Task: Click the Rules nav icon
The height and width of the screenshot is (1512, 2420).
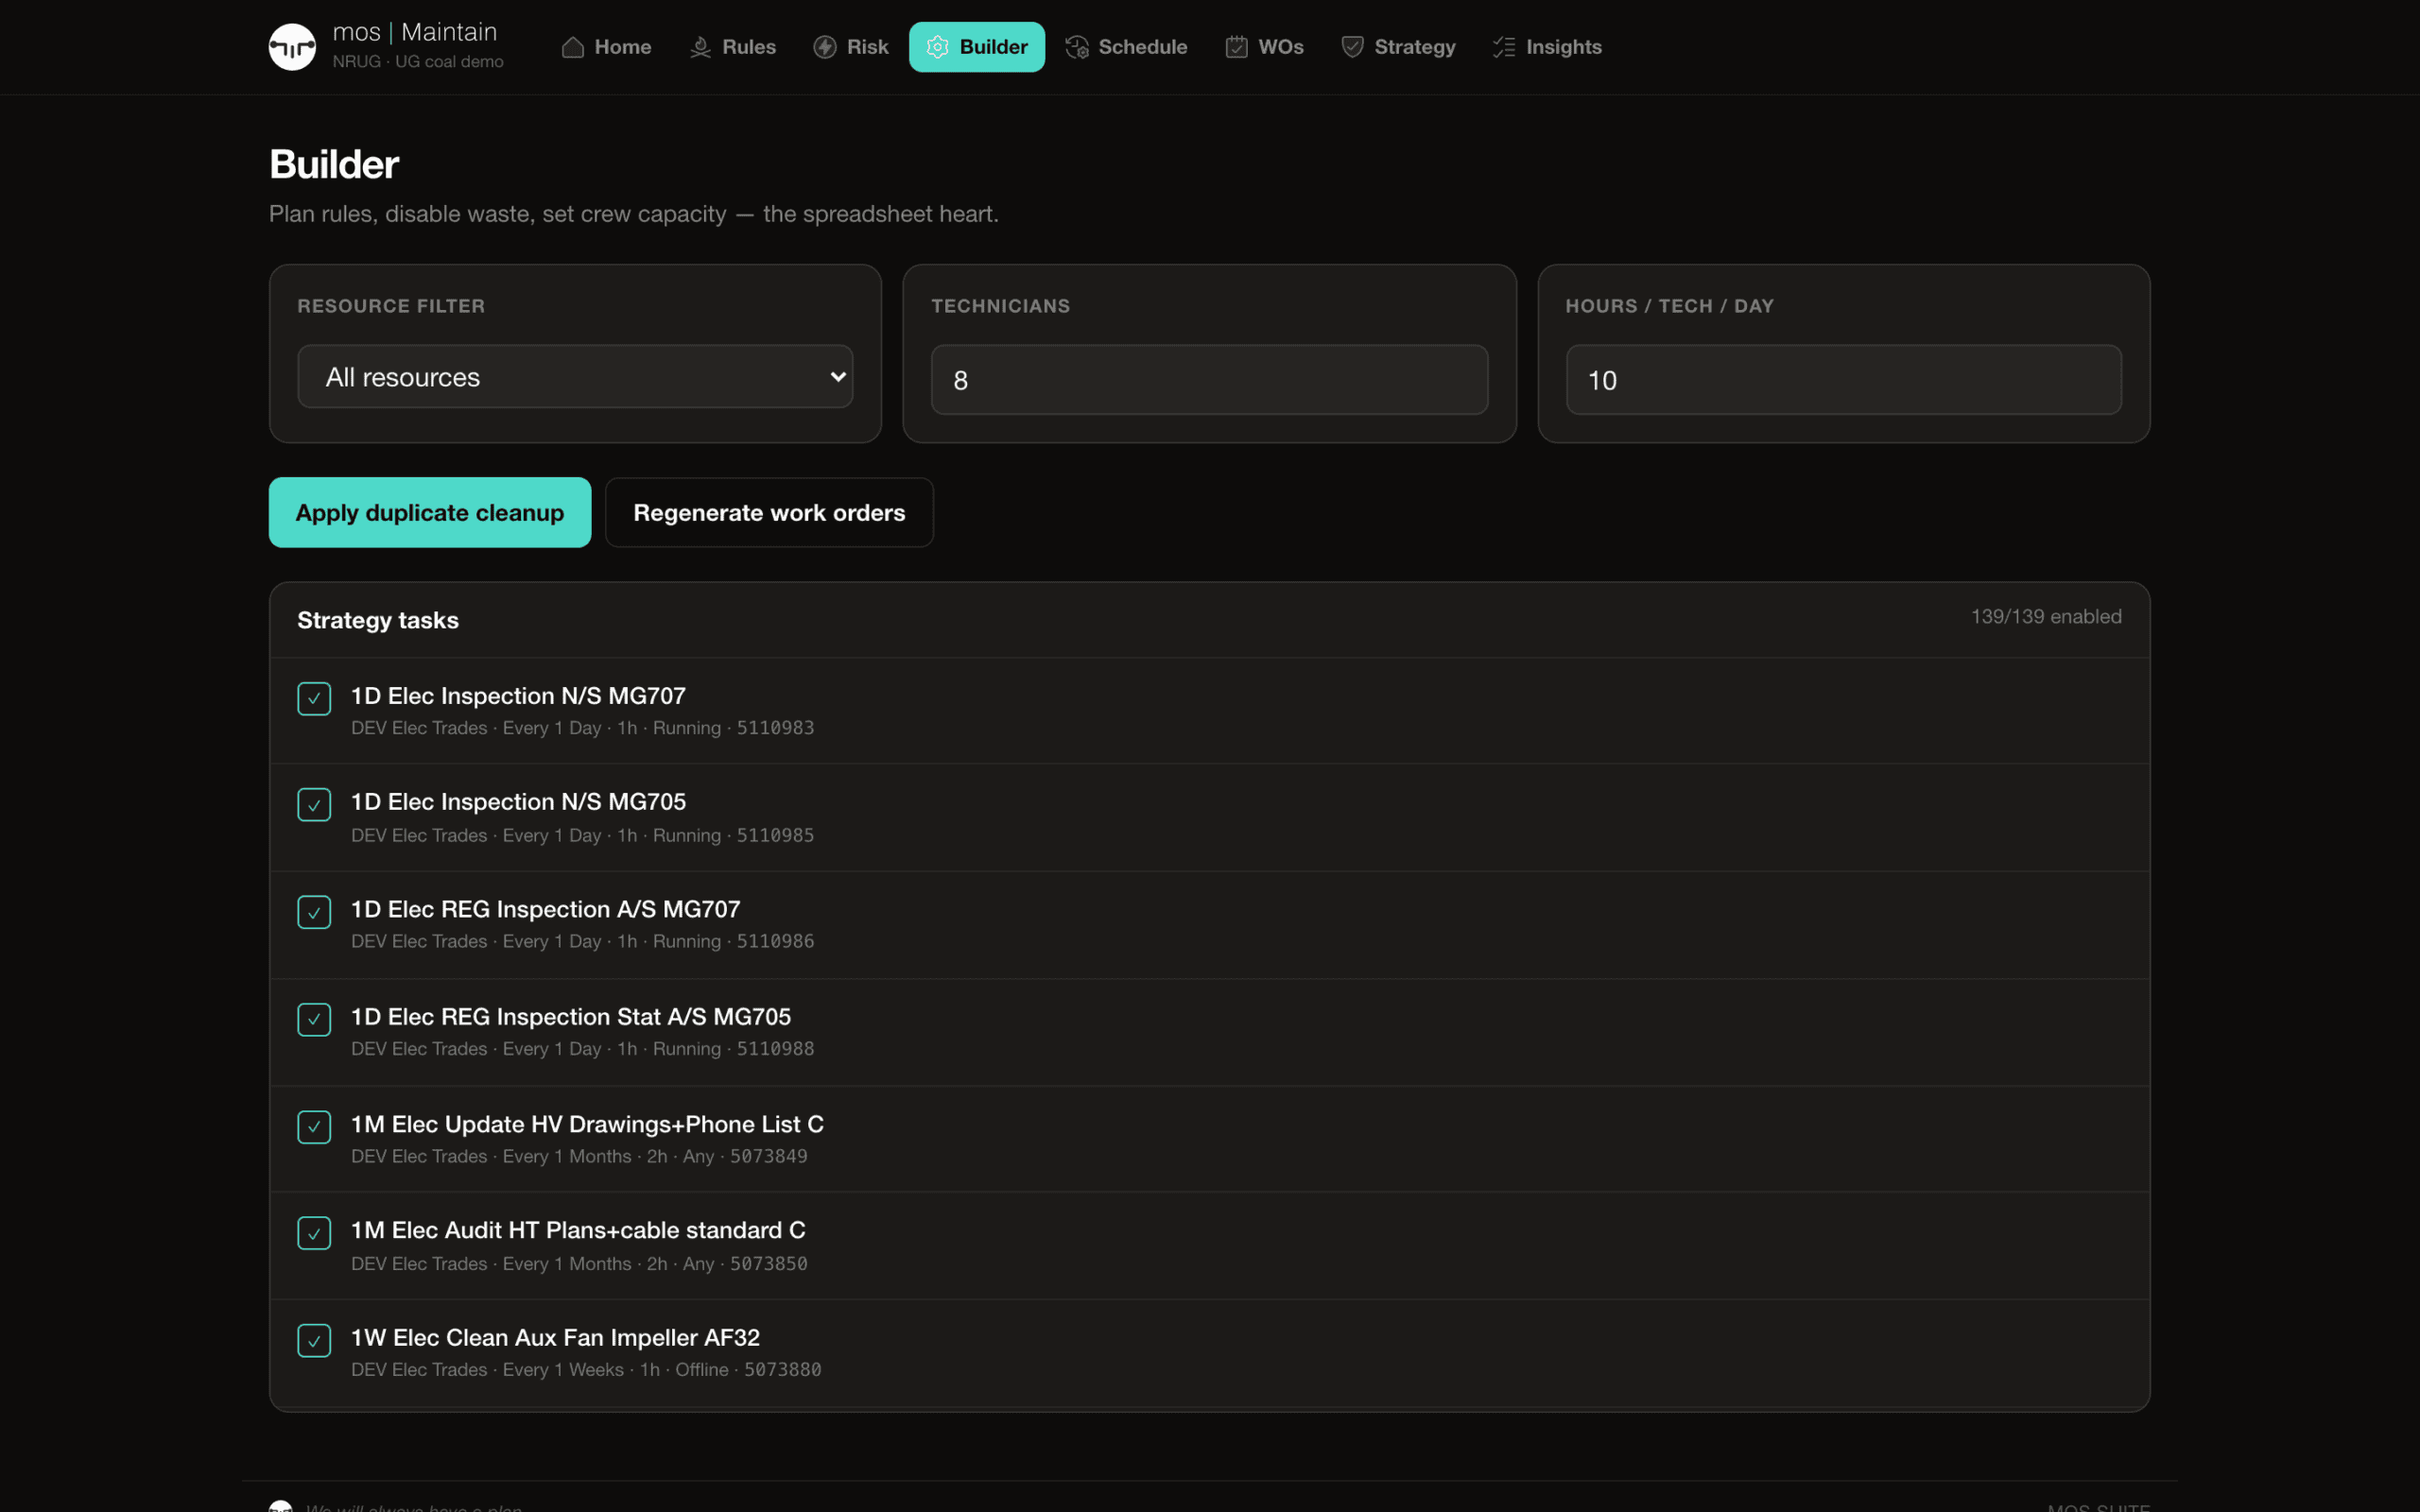Action: (x=701, y=47)
